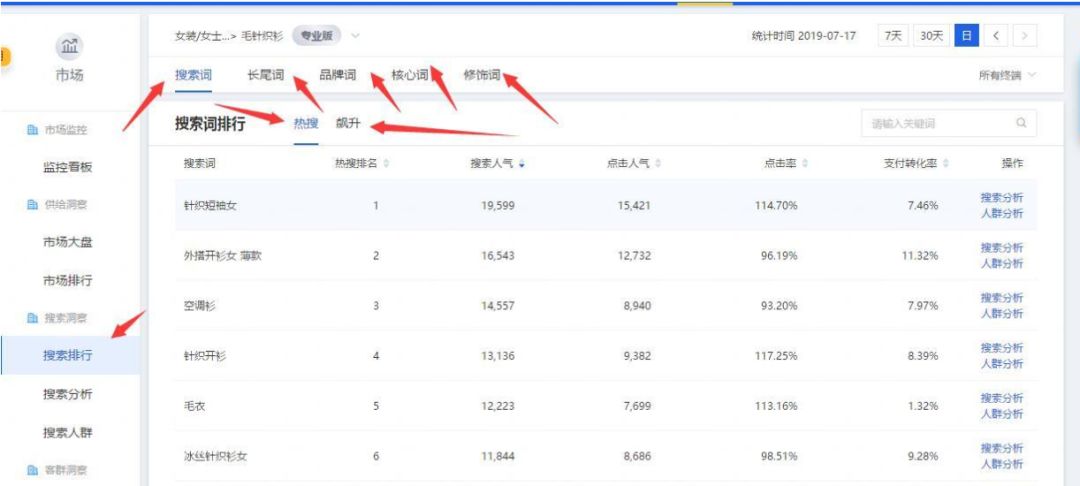
Task: Sort by 点击率 column arrows
Action: click(804, 164)
